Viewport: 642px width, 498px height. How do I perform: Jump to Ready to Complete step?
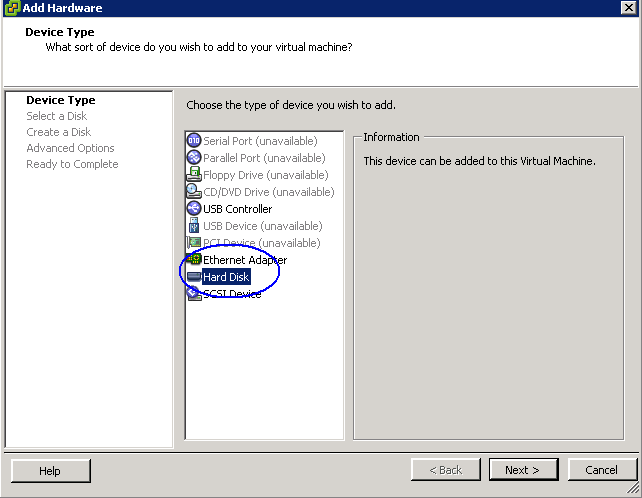pos(72,164)
